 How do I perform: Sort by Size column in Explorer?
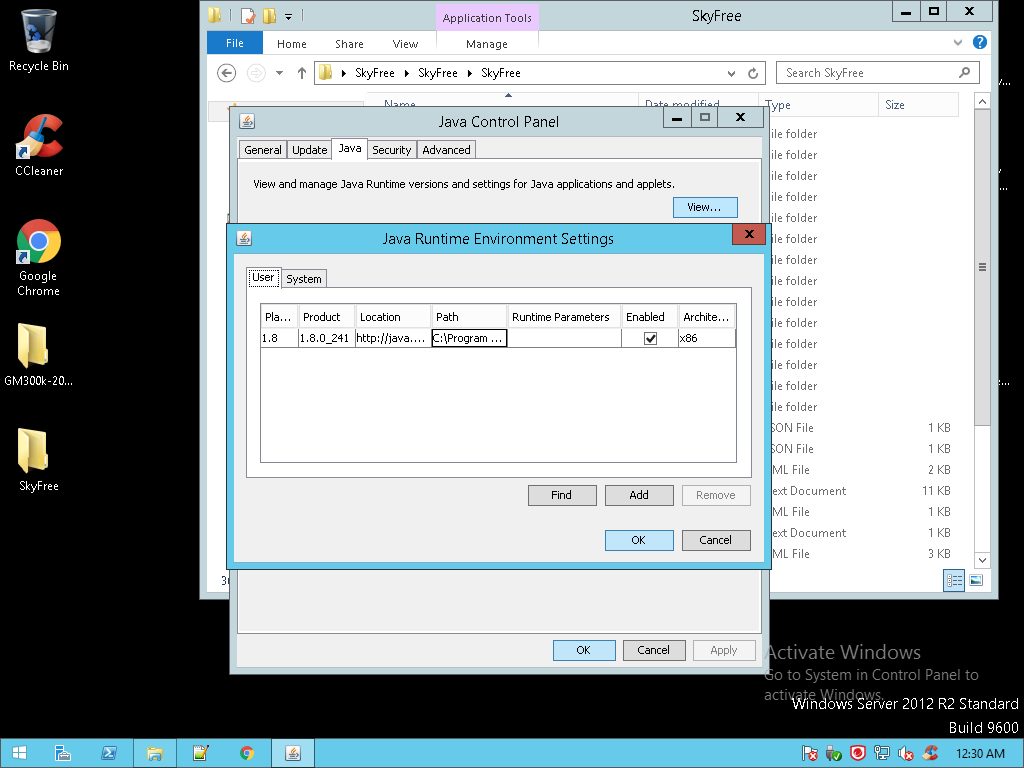918,104
